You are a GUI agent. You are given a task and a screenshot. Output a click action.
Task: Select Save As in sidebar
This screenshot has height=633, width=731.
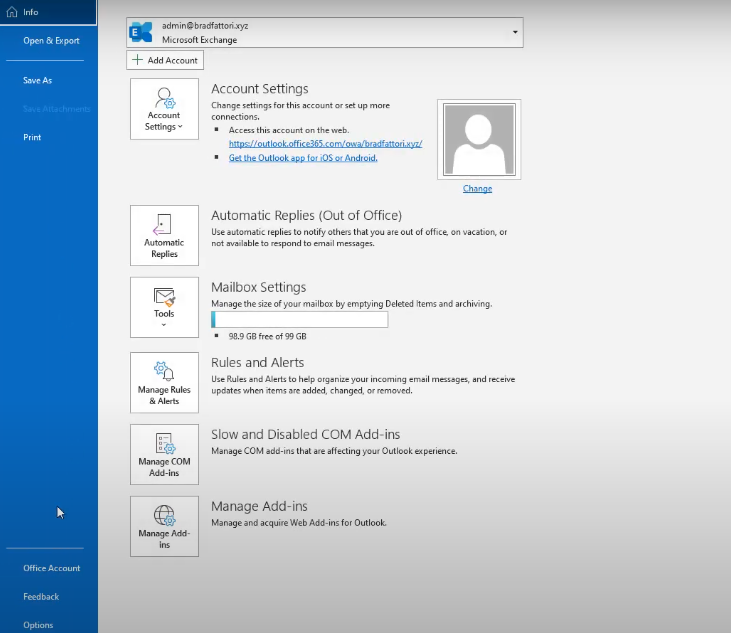pos(37,80)
